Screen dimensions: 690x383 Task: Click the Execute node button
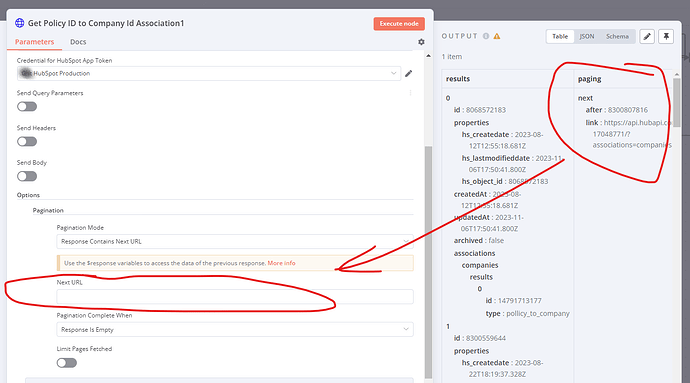(399, 24)
